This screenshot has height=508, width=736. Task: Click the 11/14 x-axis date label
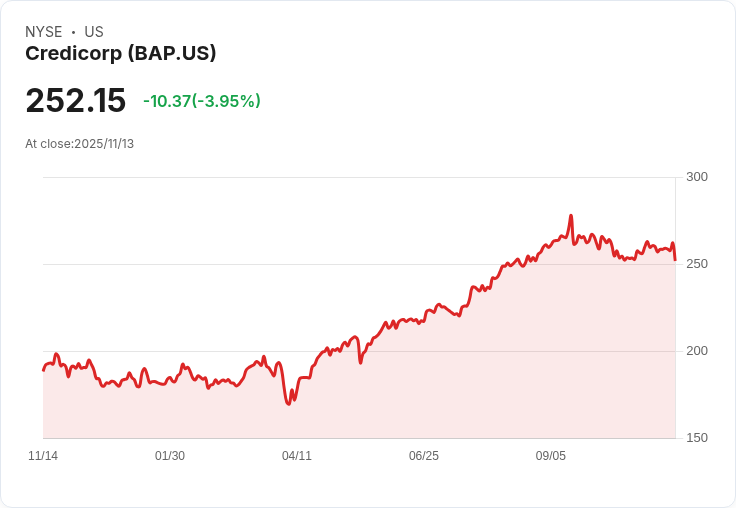(43, 456)
